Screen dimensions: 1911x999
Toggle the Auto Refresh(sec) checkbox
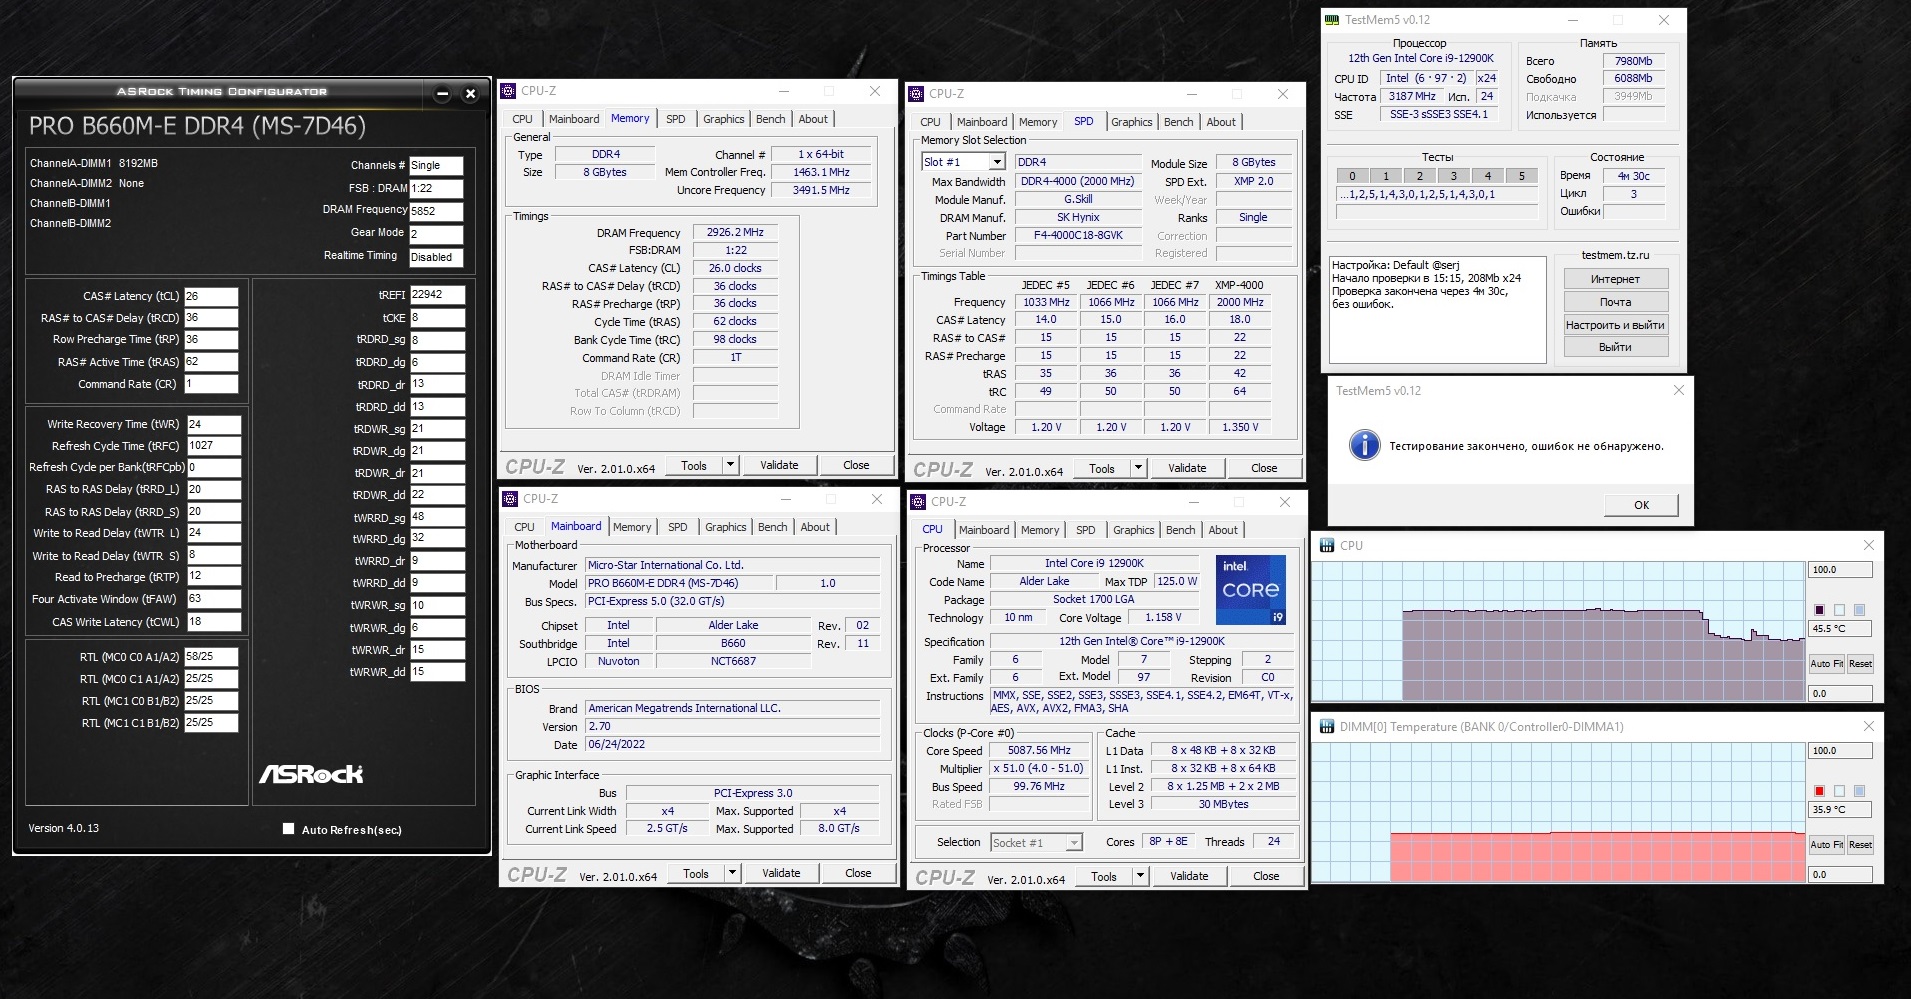pos(288,828)
